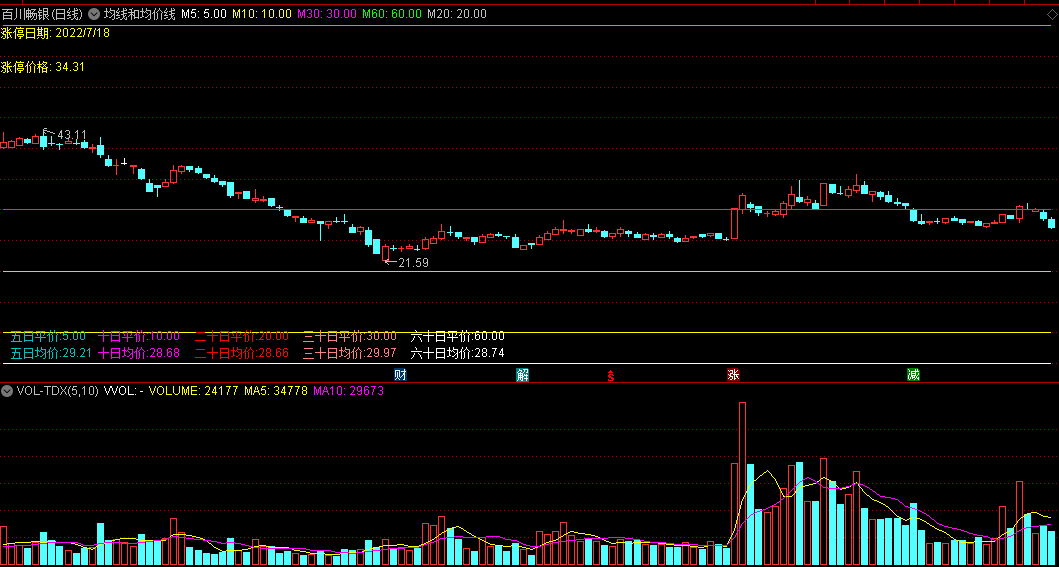Click 三十日均价:29.97 label

click(350, 353)
